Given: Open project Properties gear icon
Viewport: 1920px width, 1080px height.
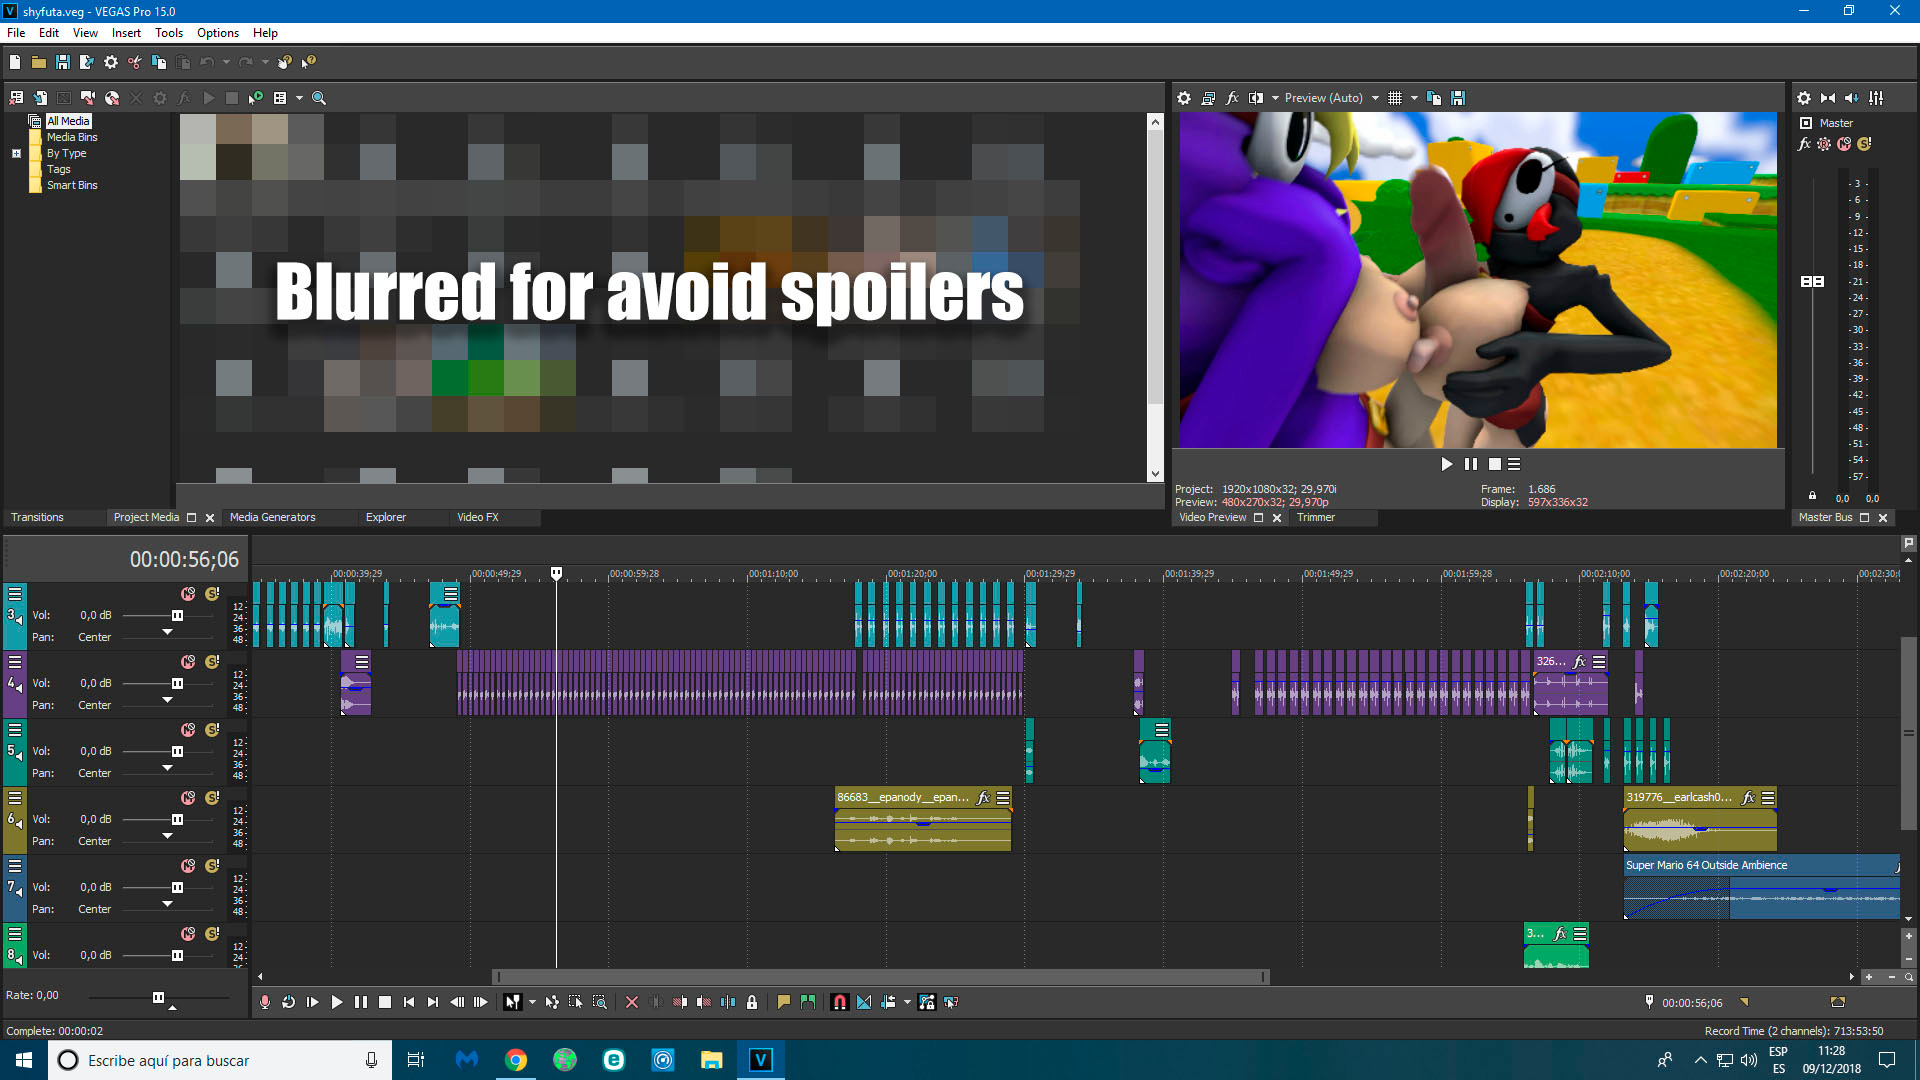Looking at the screenshot, I should coord(111,62).
